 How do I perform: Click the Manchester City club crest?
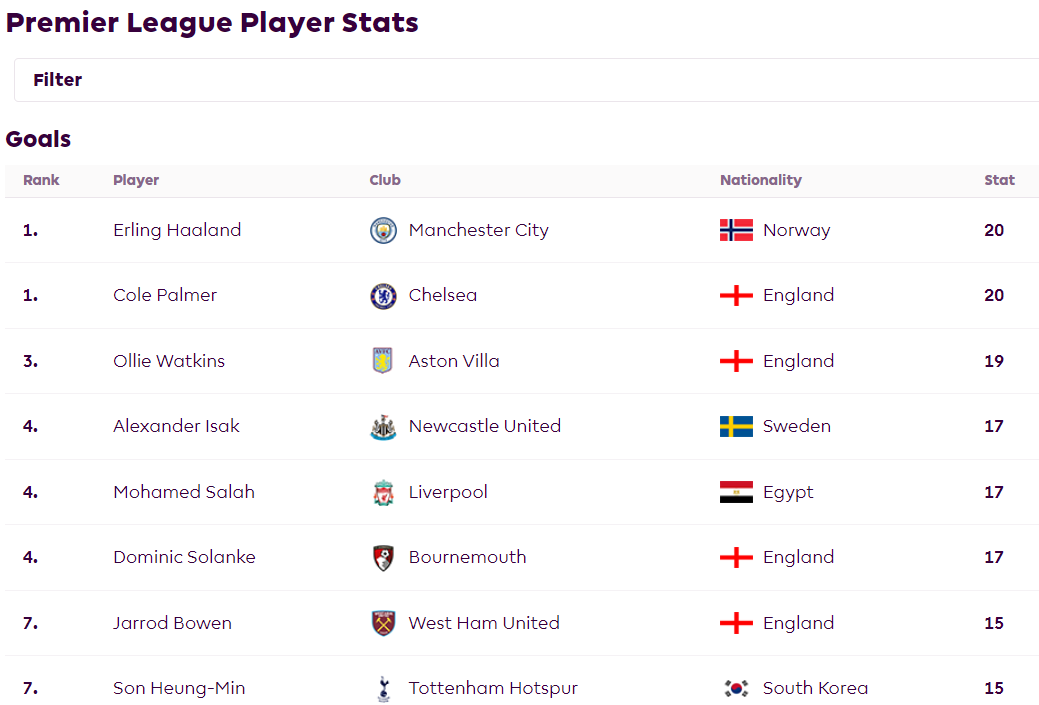click(x=383, y=231)
